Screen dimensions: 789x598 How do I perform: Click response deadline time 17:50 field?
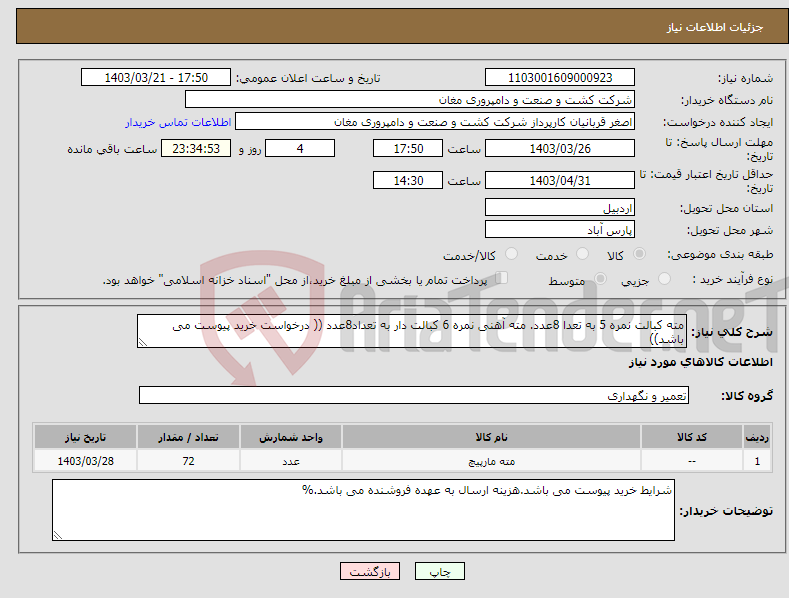click(408, 148)
